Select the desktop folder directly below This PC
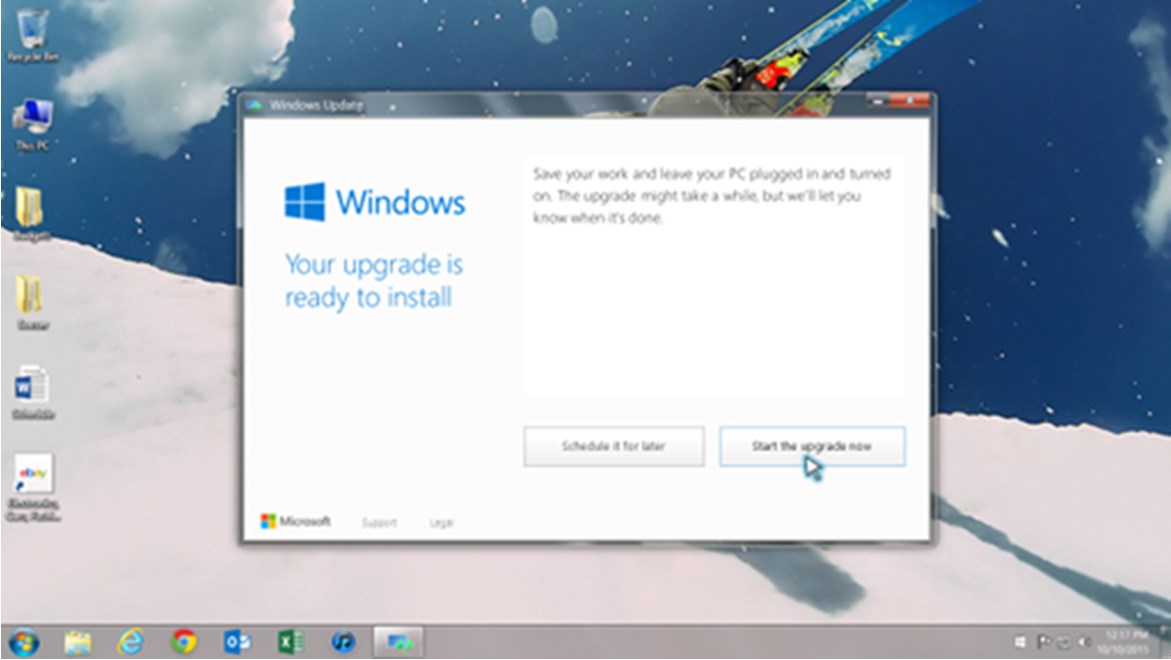1171x660 pixels. [x=32, y=214]
